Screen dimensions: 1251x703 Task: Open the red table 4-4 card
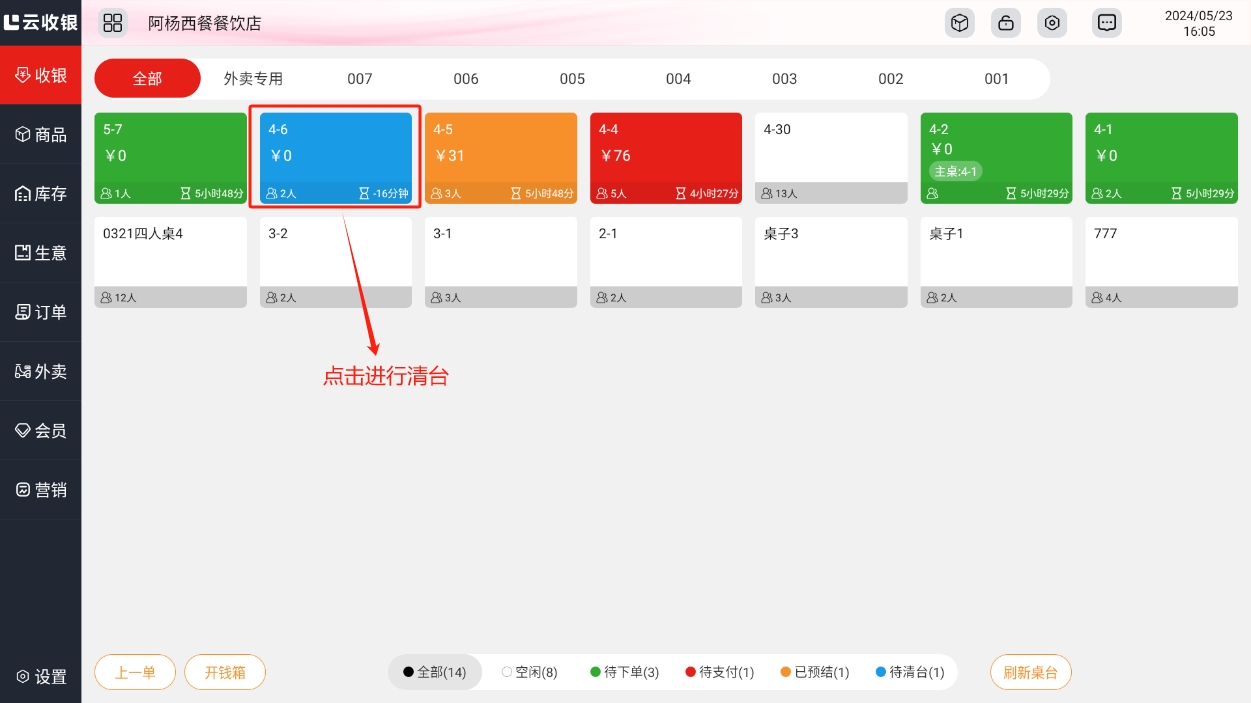(666, 157)
